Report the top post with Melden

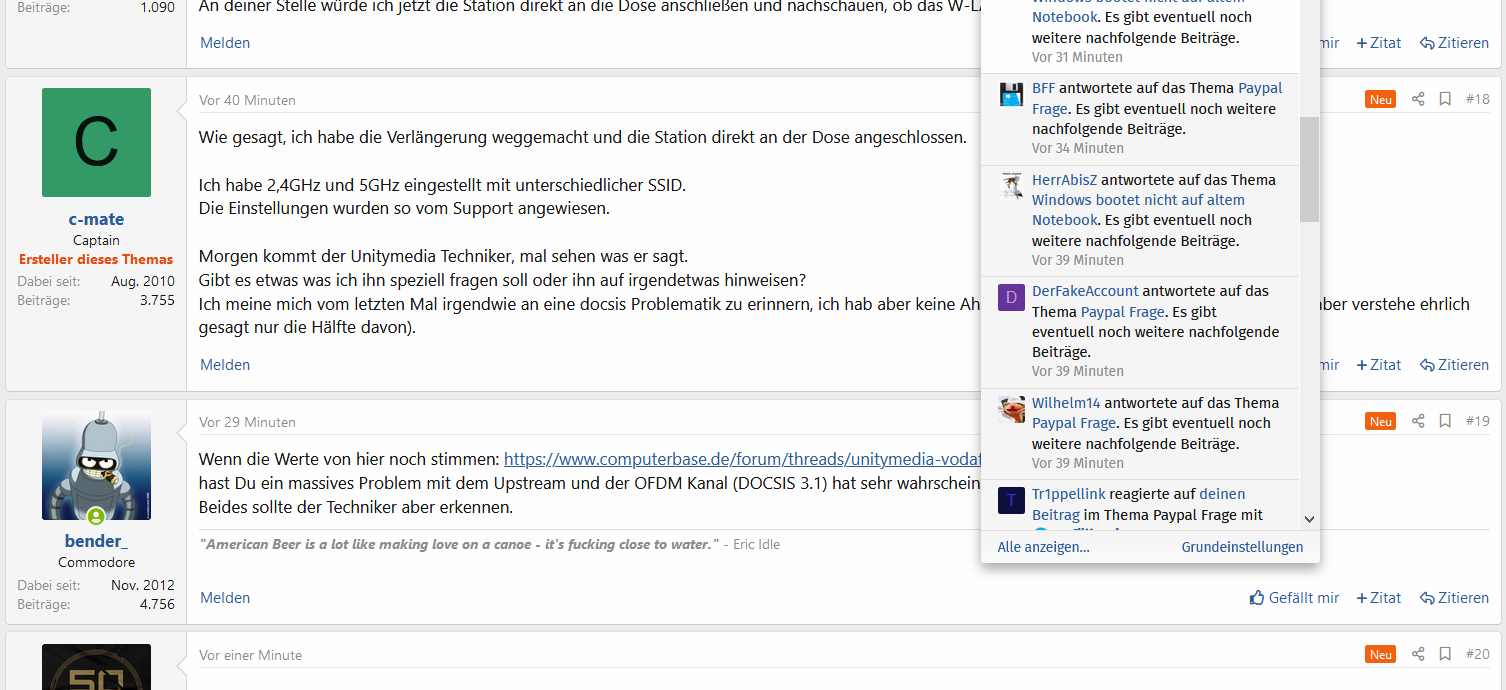click(225, 43)
